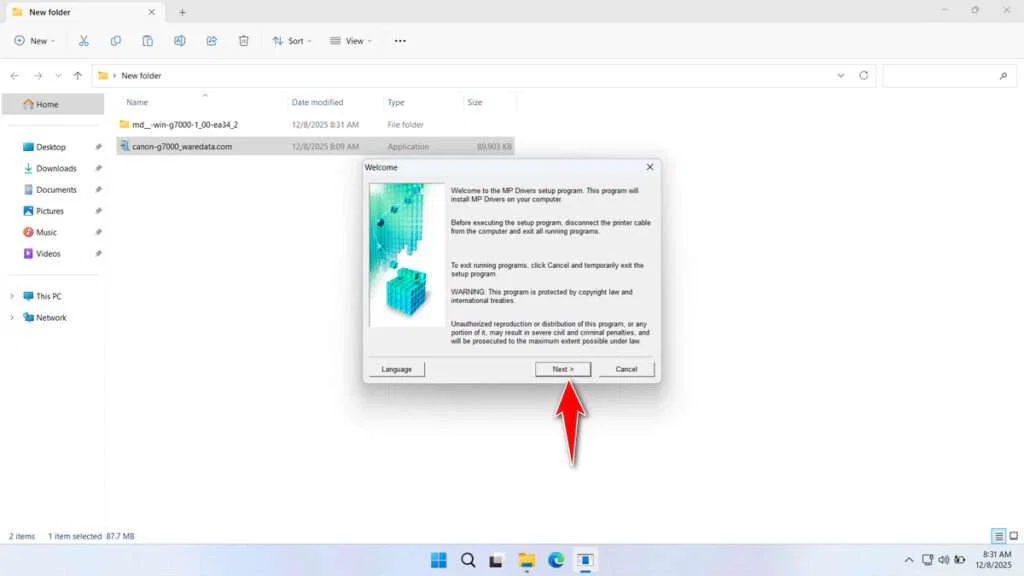Open the New item dropdown
The image size is (1024, 576).
[35, 40]
